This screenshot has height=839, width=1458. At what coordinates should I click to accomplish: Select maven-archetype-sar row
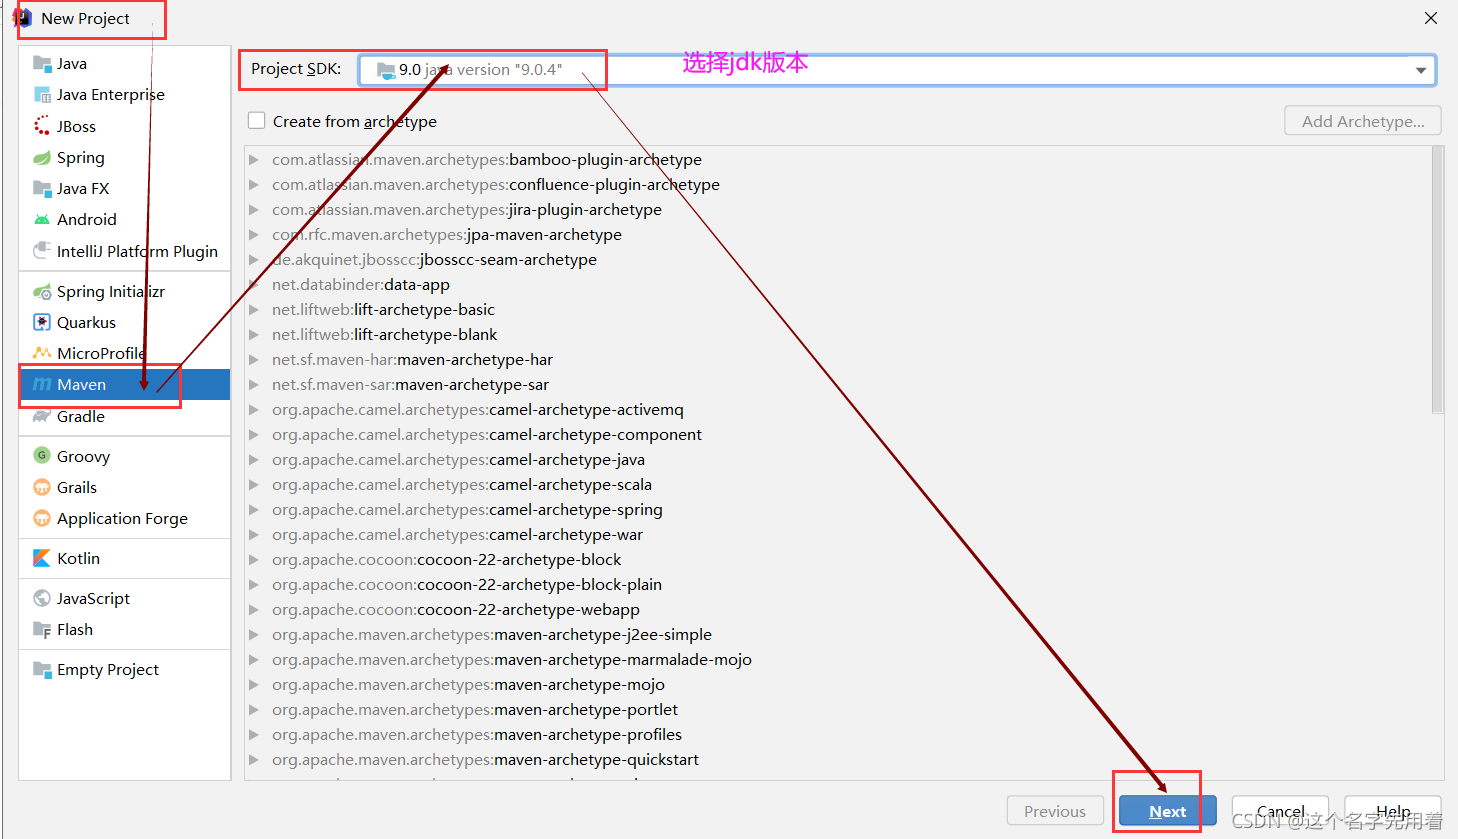(x=838, y=384)
